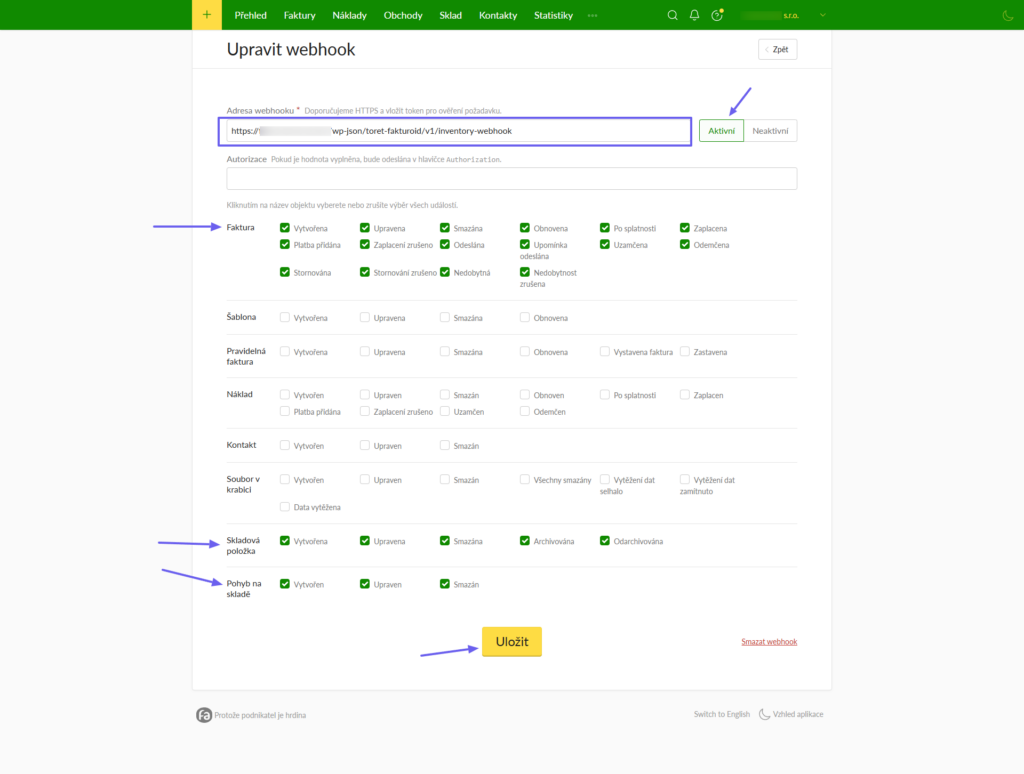The height and width of the screenshot is (774, 1024).
Task: Uncheck Faktura Po splatnosti checkbox
Action: (x=605, y=227)
